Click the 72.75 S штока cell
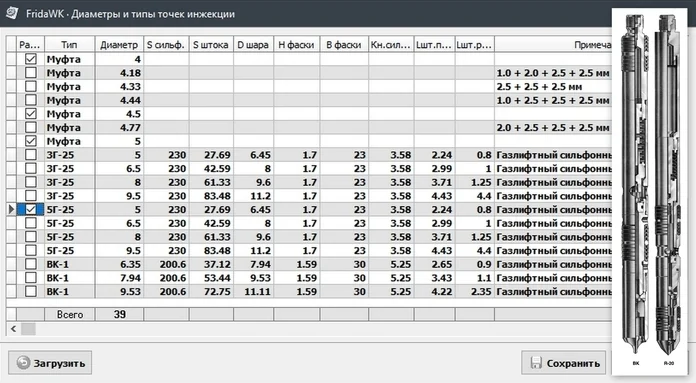 coord(211,292)
